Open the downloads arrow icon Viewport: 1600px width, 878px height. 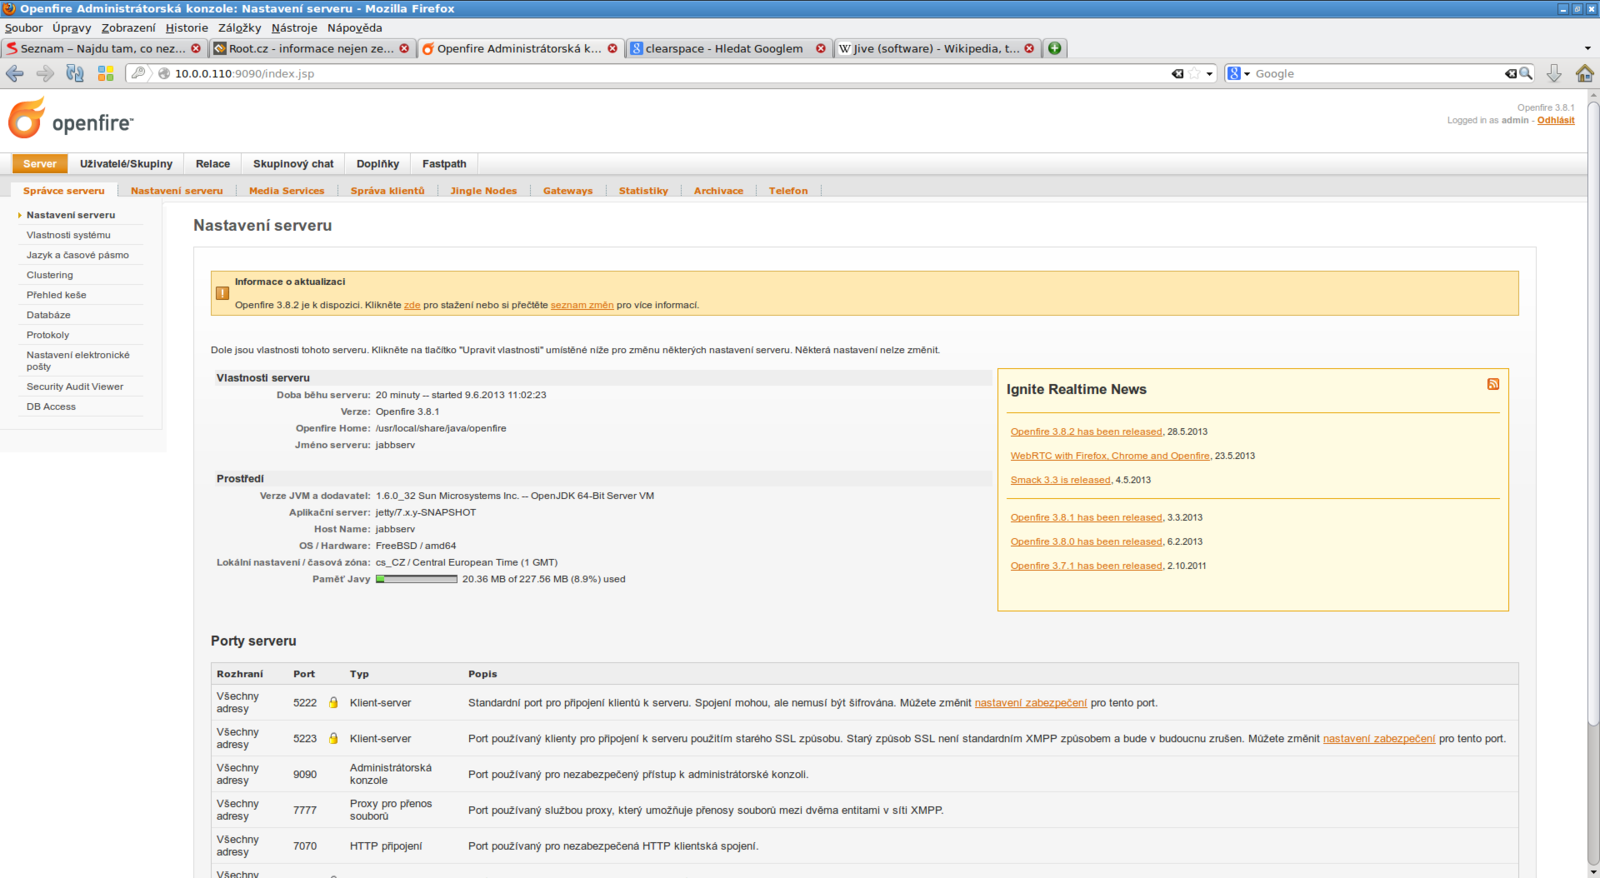pyautogui.click(x=1554, y=73)
